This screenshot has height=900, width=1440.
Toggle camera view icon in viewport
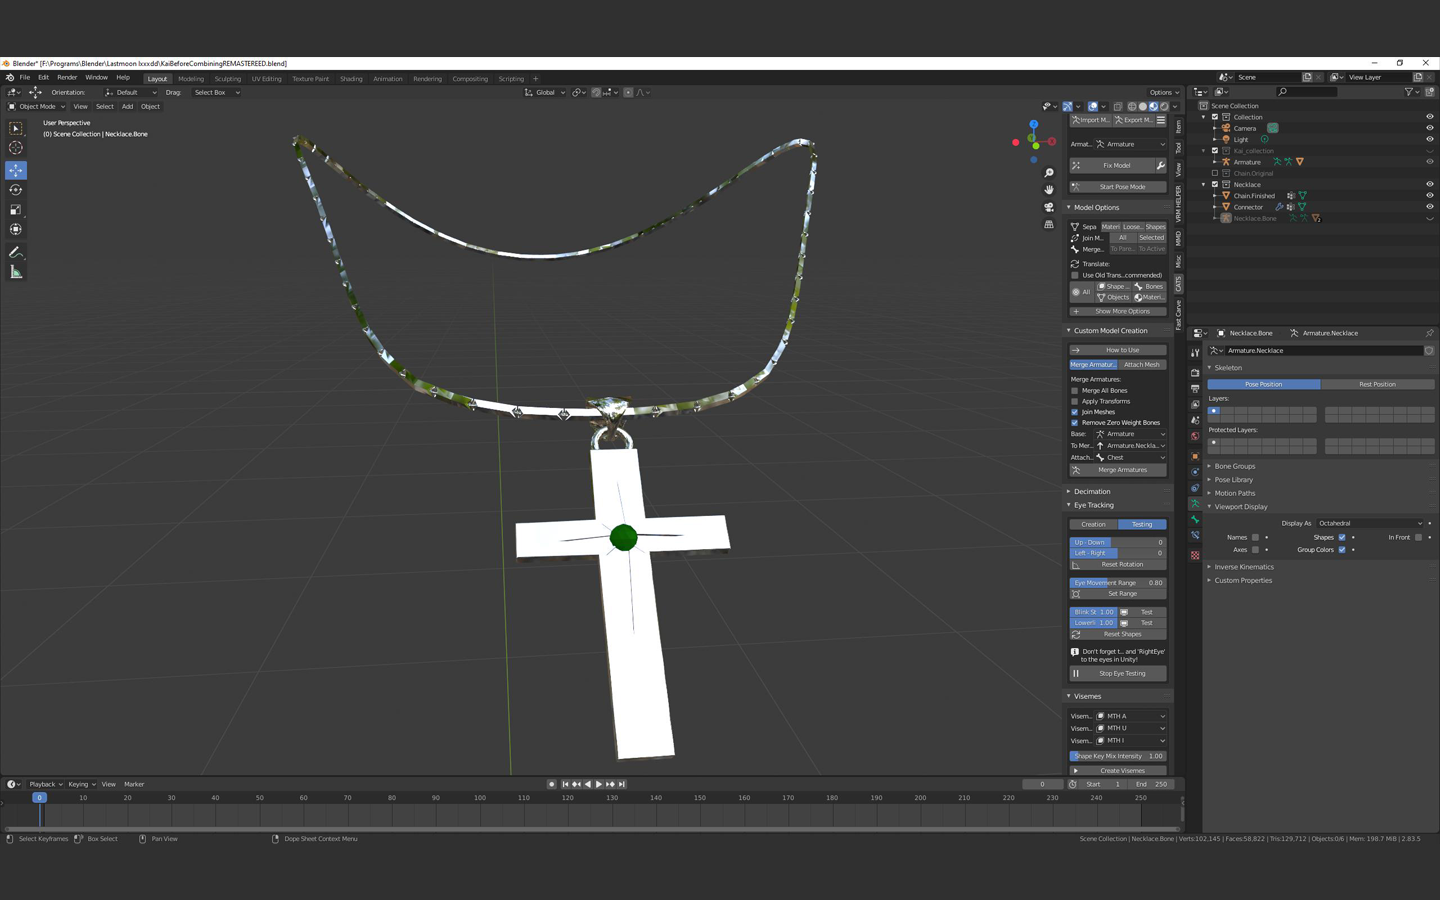(x=1049, y=207)
